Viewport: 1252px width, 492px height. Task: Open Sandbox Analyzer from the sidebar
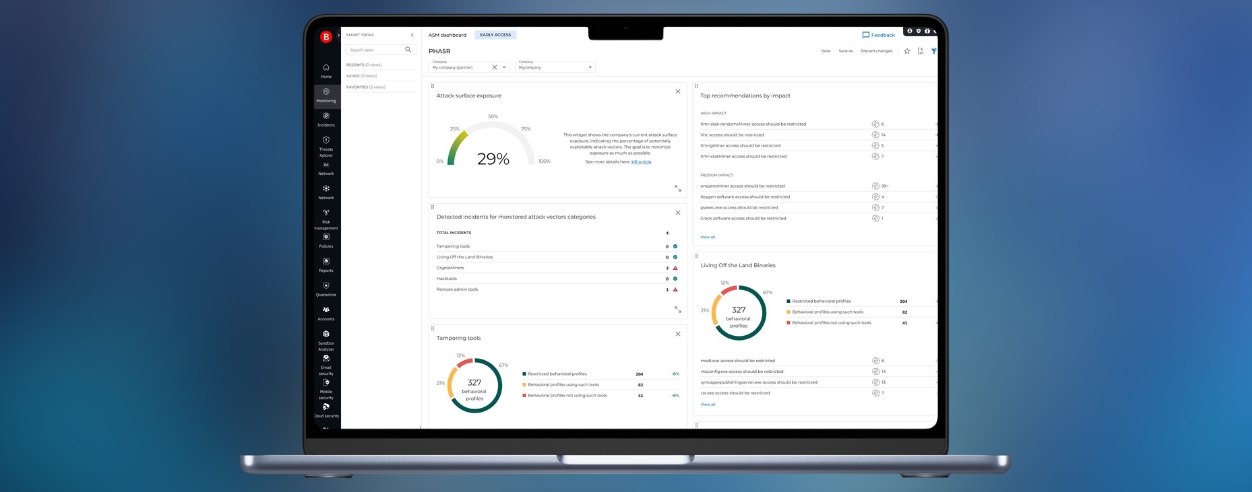[x=326, y=336]
